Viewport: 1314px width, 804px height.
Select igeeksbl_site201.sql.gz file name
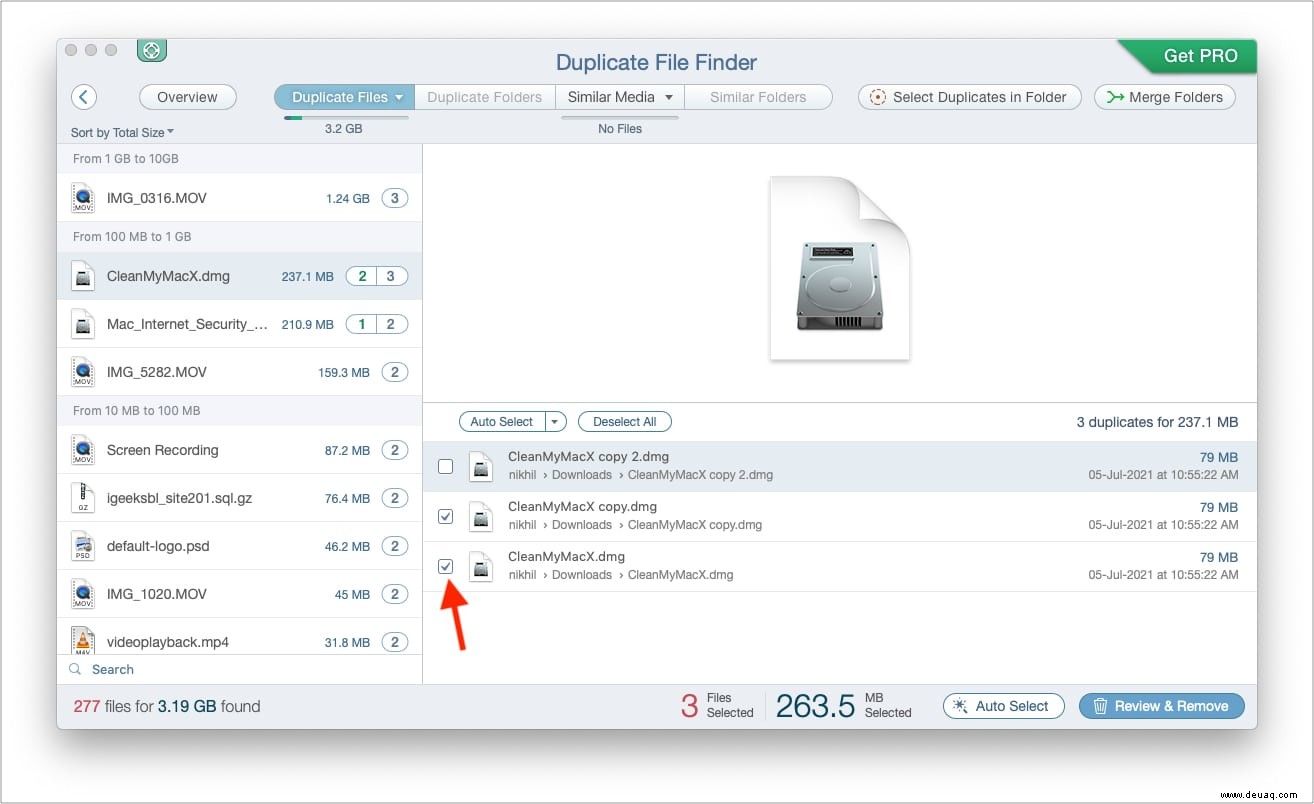pos(179,498)
